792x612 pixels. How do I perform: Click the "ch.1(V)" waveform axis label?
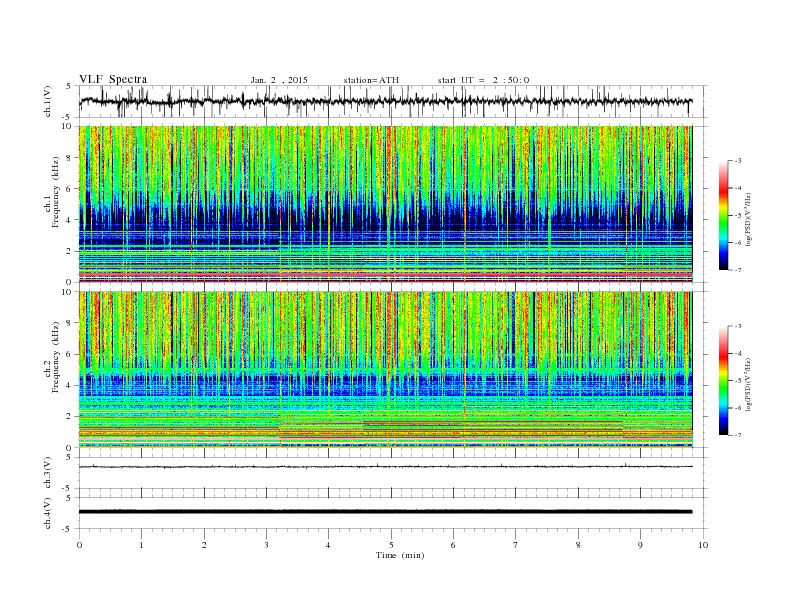pos(48,101)
